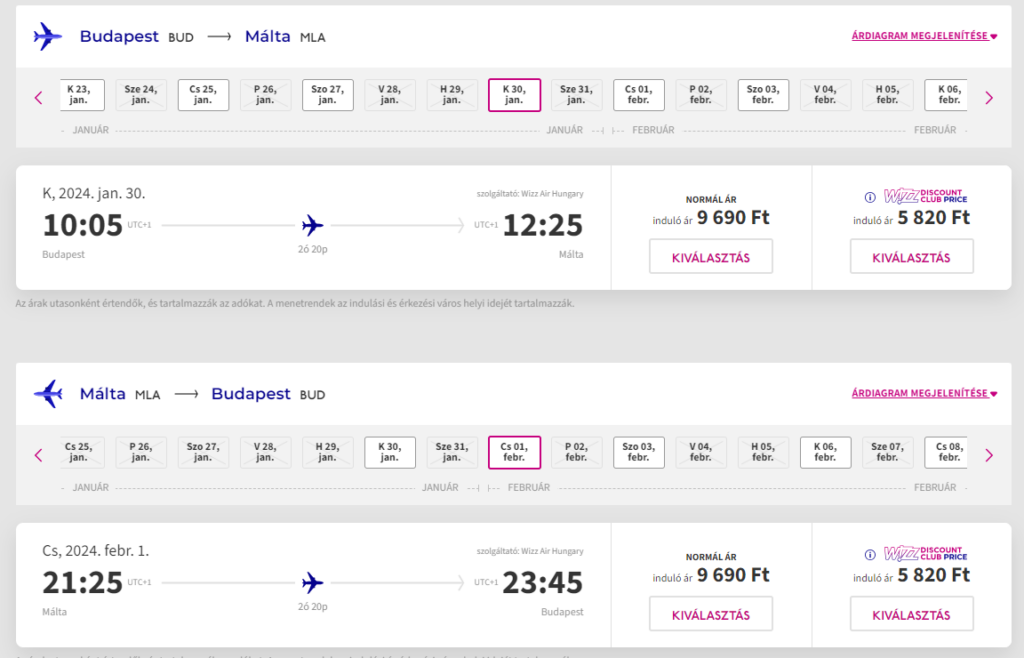Choose outbound Wizz Discount Club Kiválasztás
Screen dimensions: 1024x658
[912, 257]
